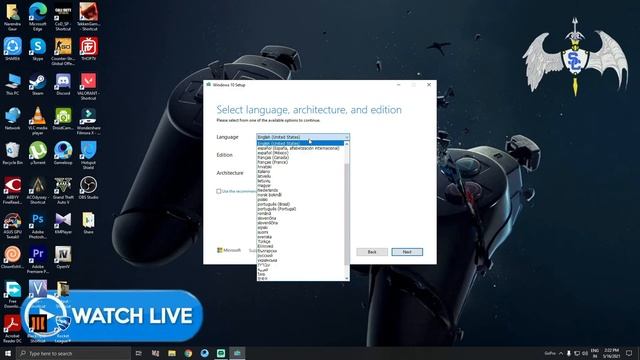
Task: Open the DroidCam desktop shortcut
Action: click(x=63, y=118)
